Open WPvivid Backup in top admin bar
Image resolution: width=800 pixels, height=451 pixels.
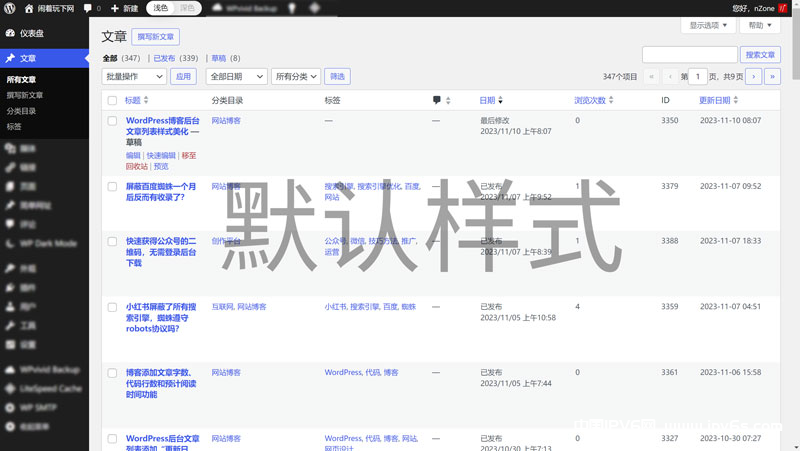(x=244, y=8)
